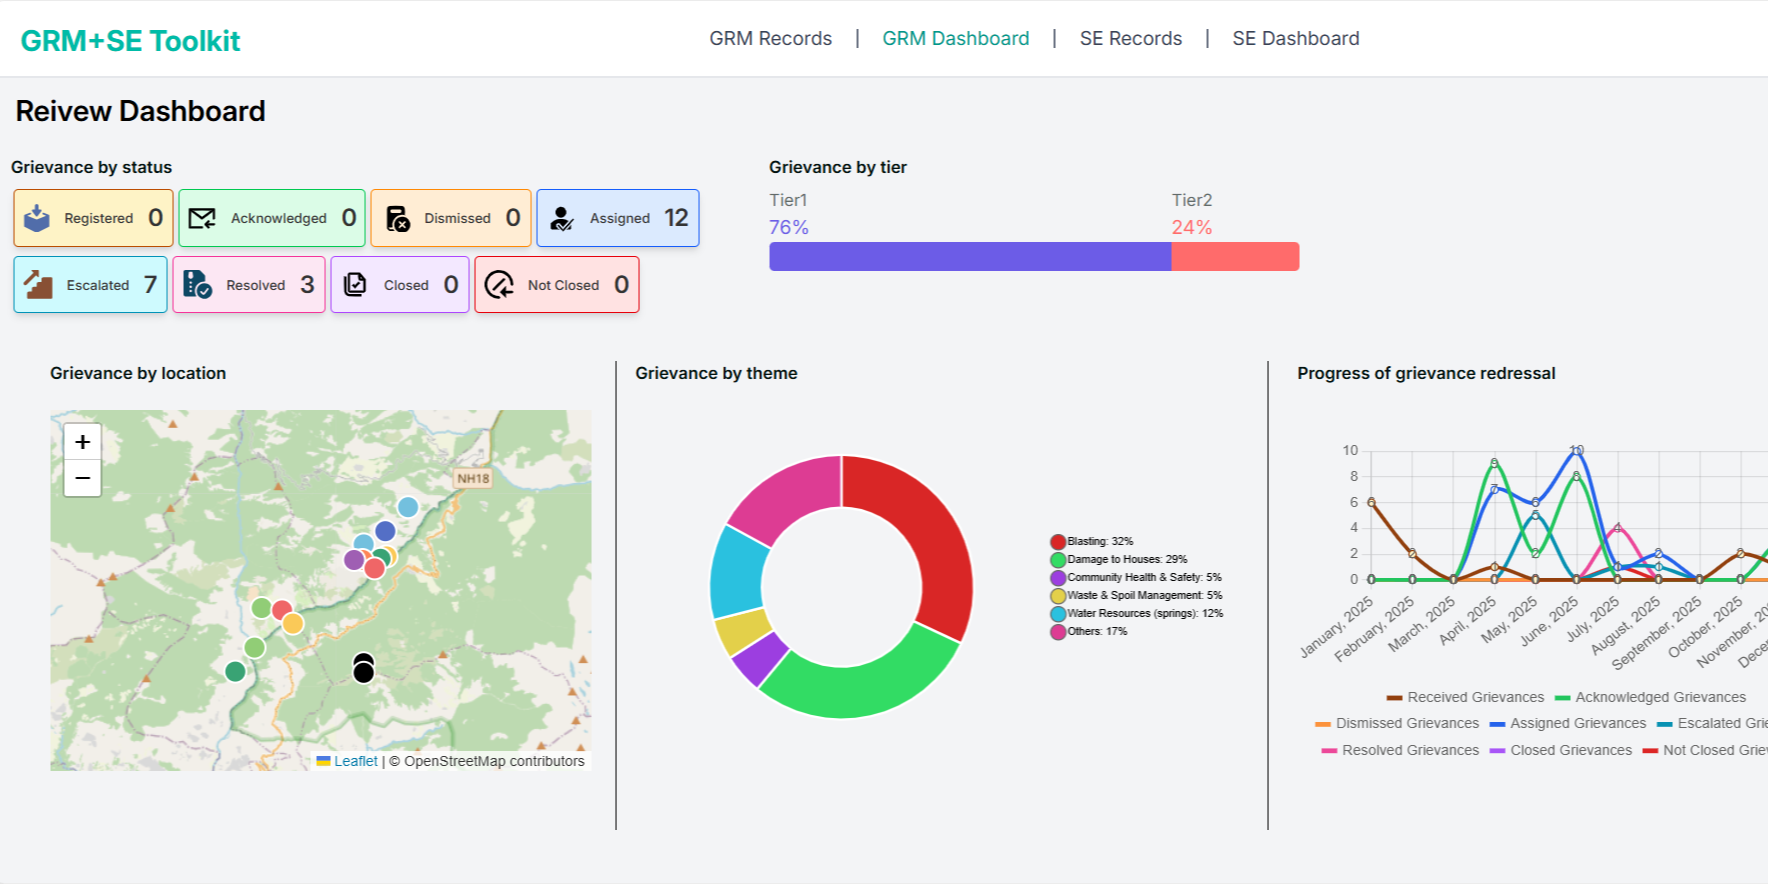This screenshot has width=1768, height=884.
Task: Click the Blasting red legend swatch
Action: pyautogui.click(x=1057, y=542)
